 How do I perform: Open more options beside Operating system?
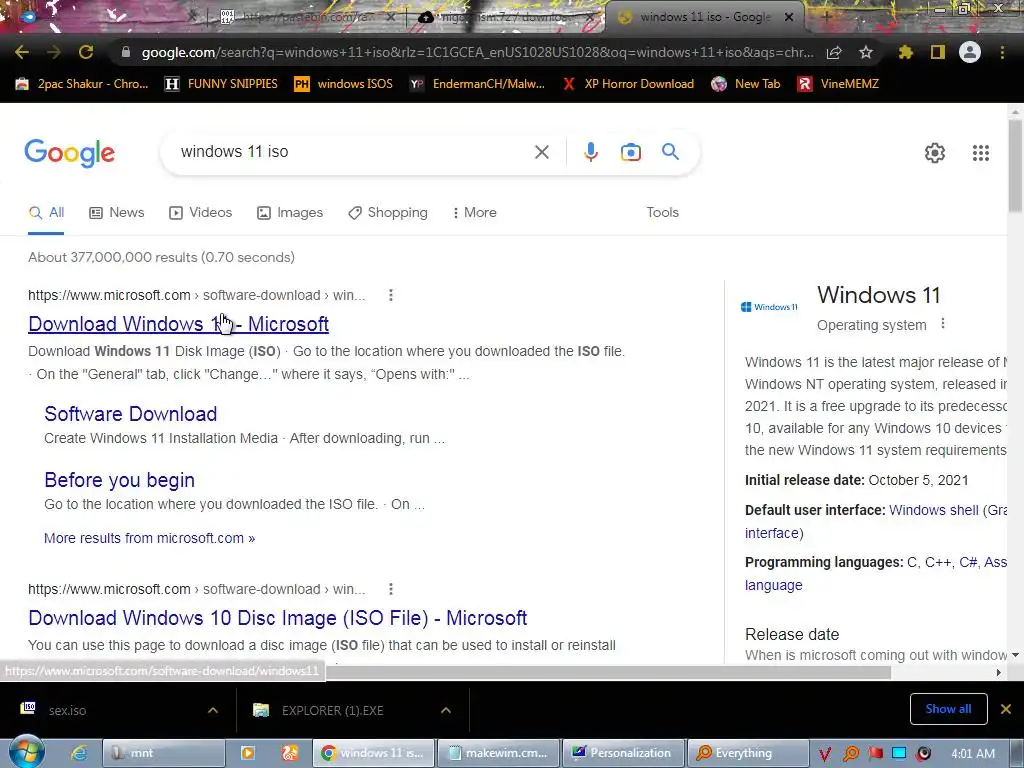point(942,324)
